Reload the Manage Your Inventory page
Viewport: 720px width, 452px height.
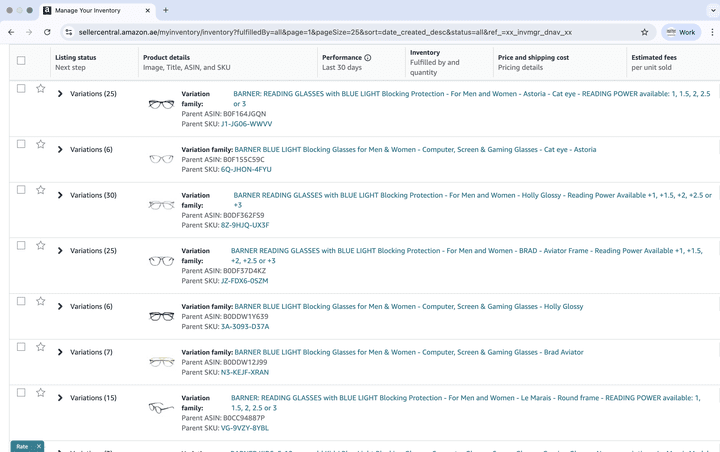click(47, 32)
